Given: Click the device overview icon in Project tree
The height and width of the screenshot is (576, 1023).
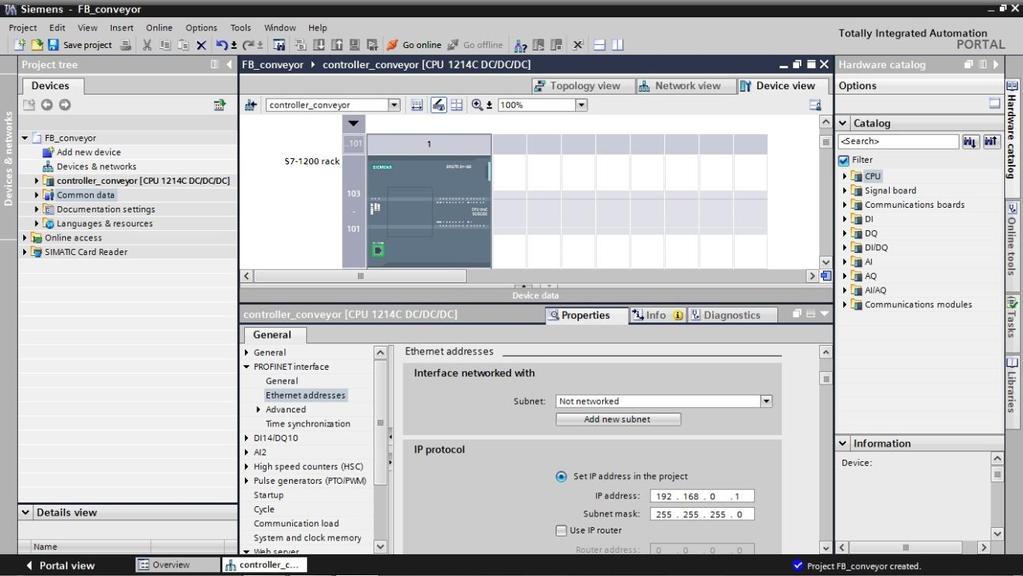Looking at the screenshot, I should pos(219,105).
